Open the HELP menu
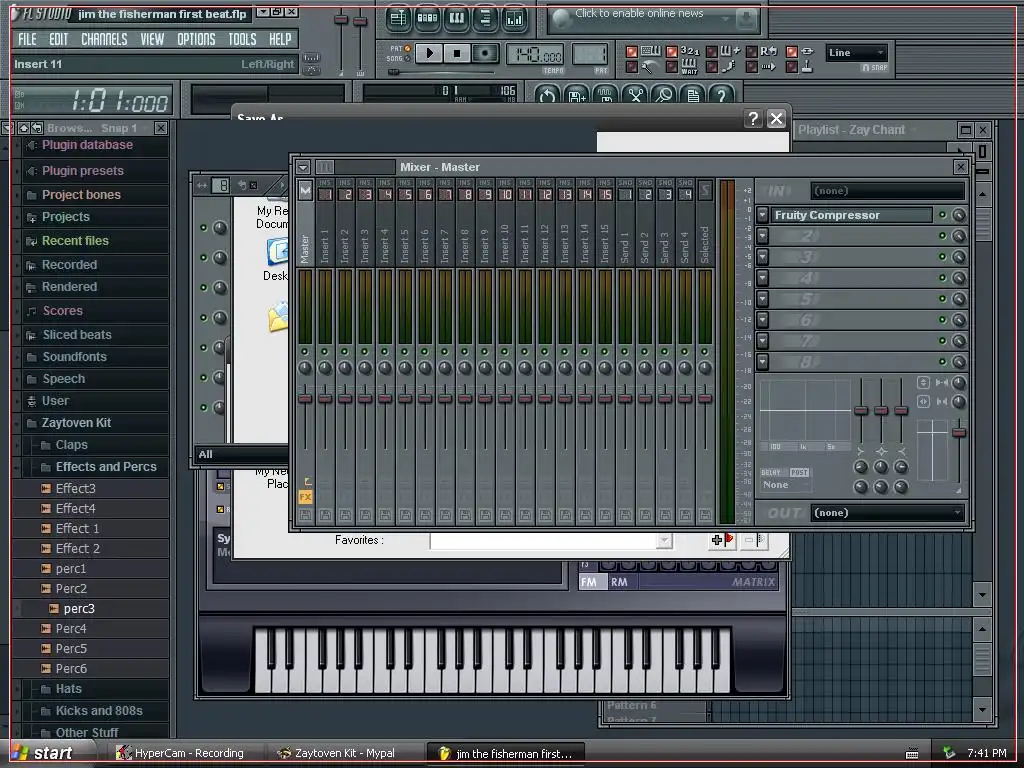Screen dimensions: 1024x768 coord(280,39)
